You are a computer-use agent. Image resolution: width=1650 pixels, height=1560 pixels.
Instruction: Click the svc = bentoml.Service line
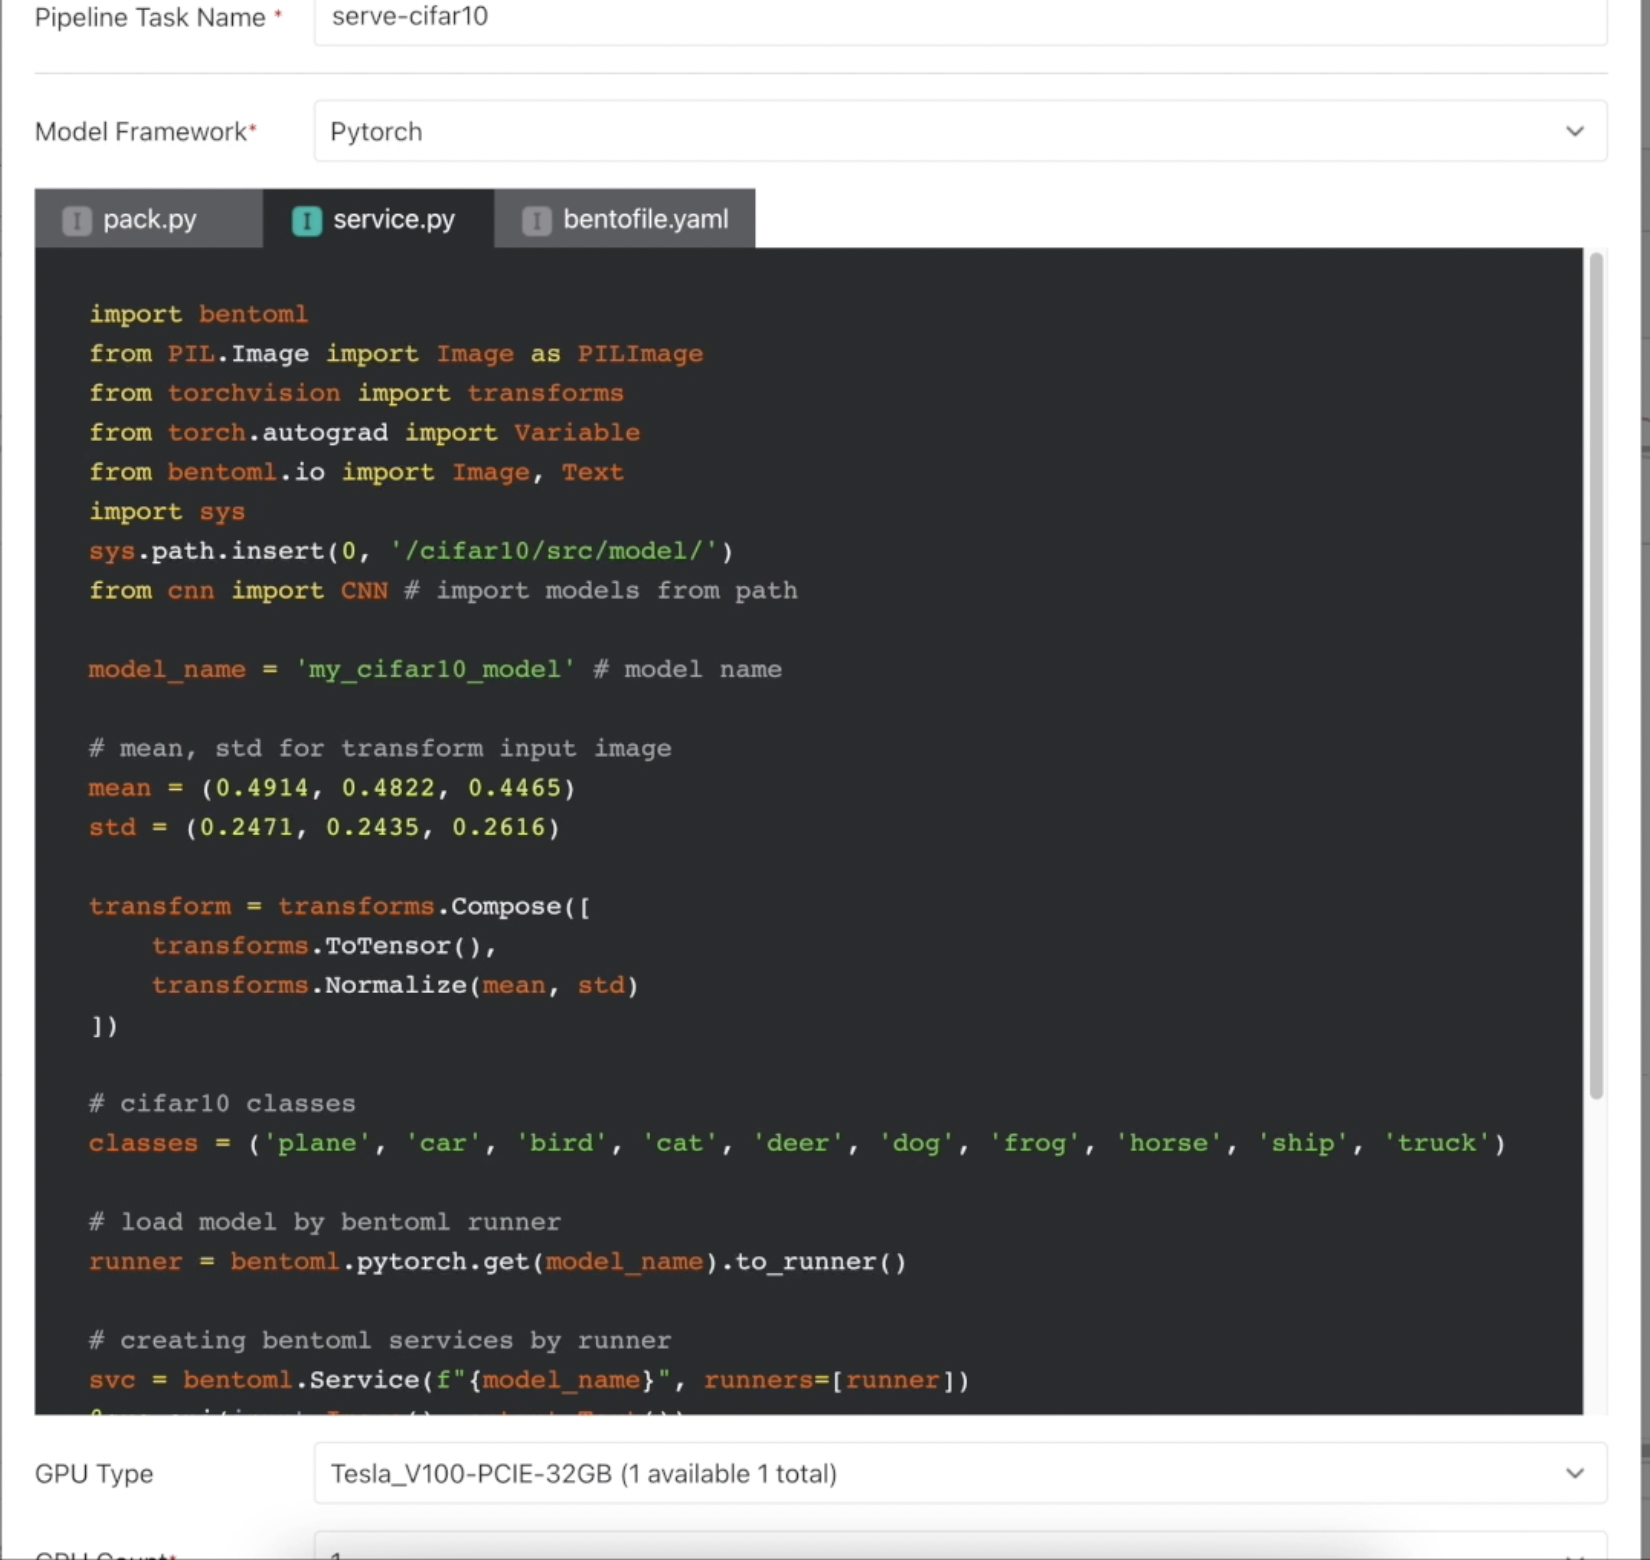529,1380
